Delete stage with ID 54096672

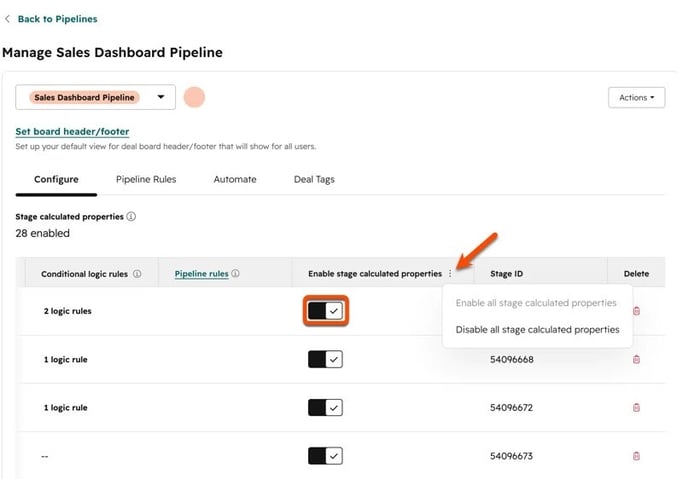point(636,407)
